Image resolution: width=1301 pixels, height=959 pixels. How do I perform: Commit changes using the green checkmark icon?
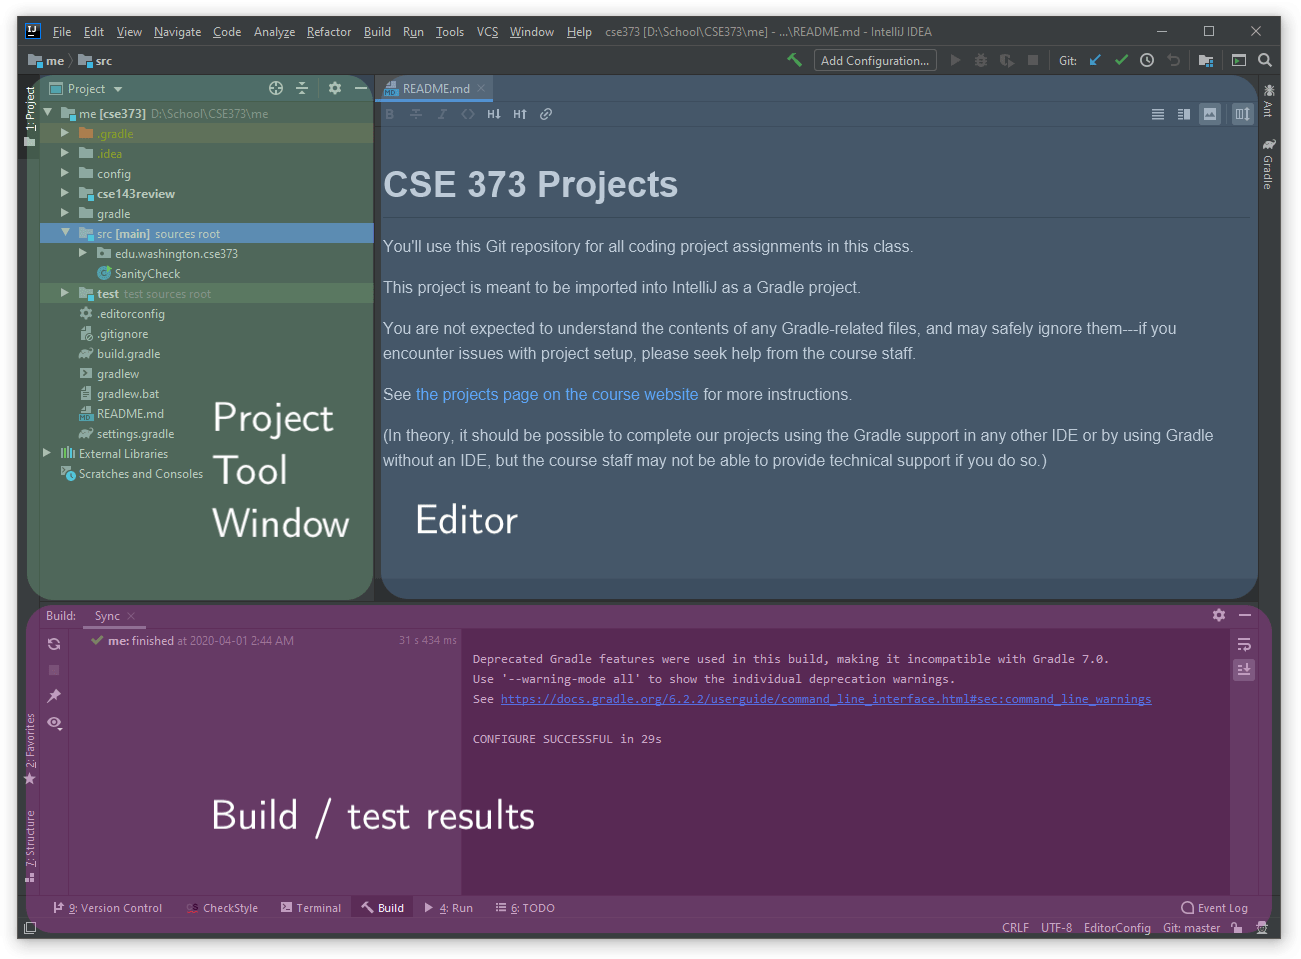pyautogui.click(x=1121, y=60)
